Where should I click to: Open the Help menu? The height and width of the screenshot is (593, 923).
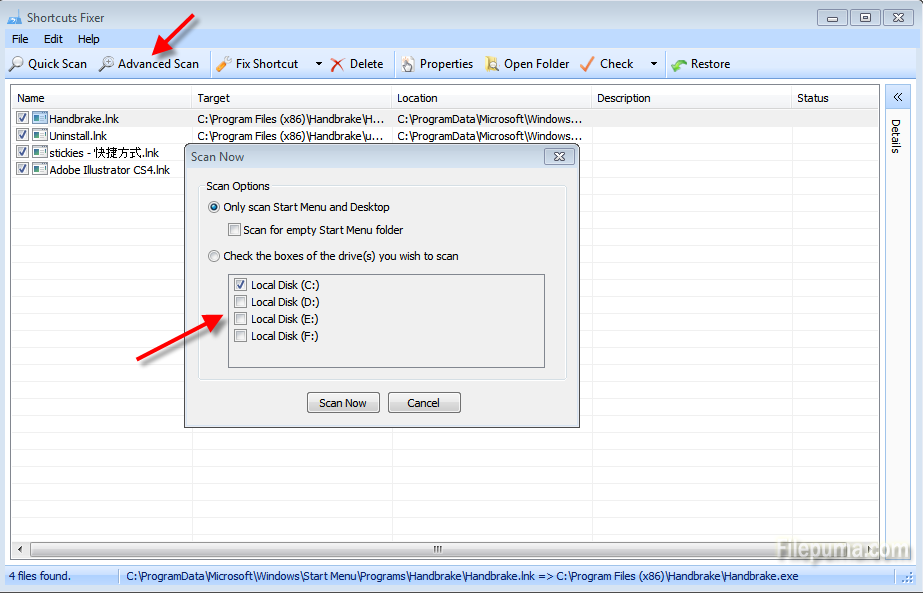pos(89,39)
